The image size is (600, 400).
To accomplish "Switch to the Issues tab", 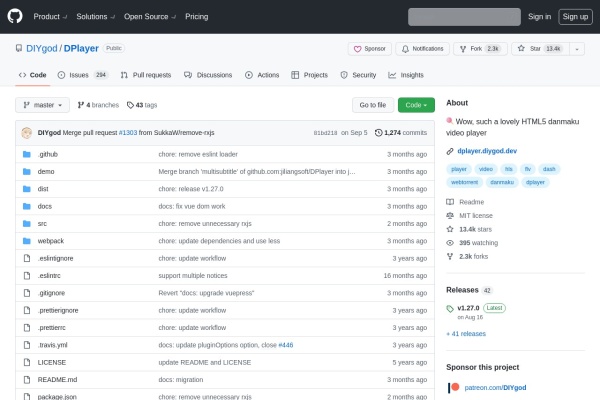I will [x=82, y=75].
